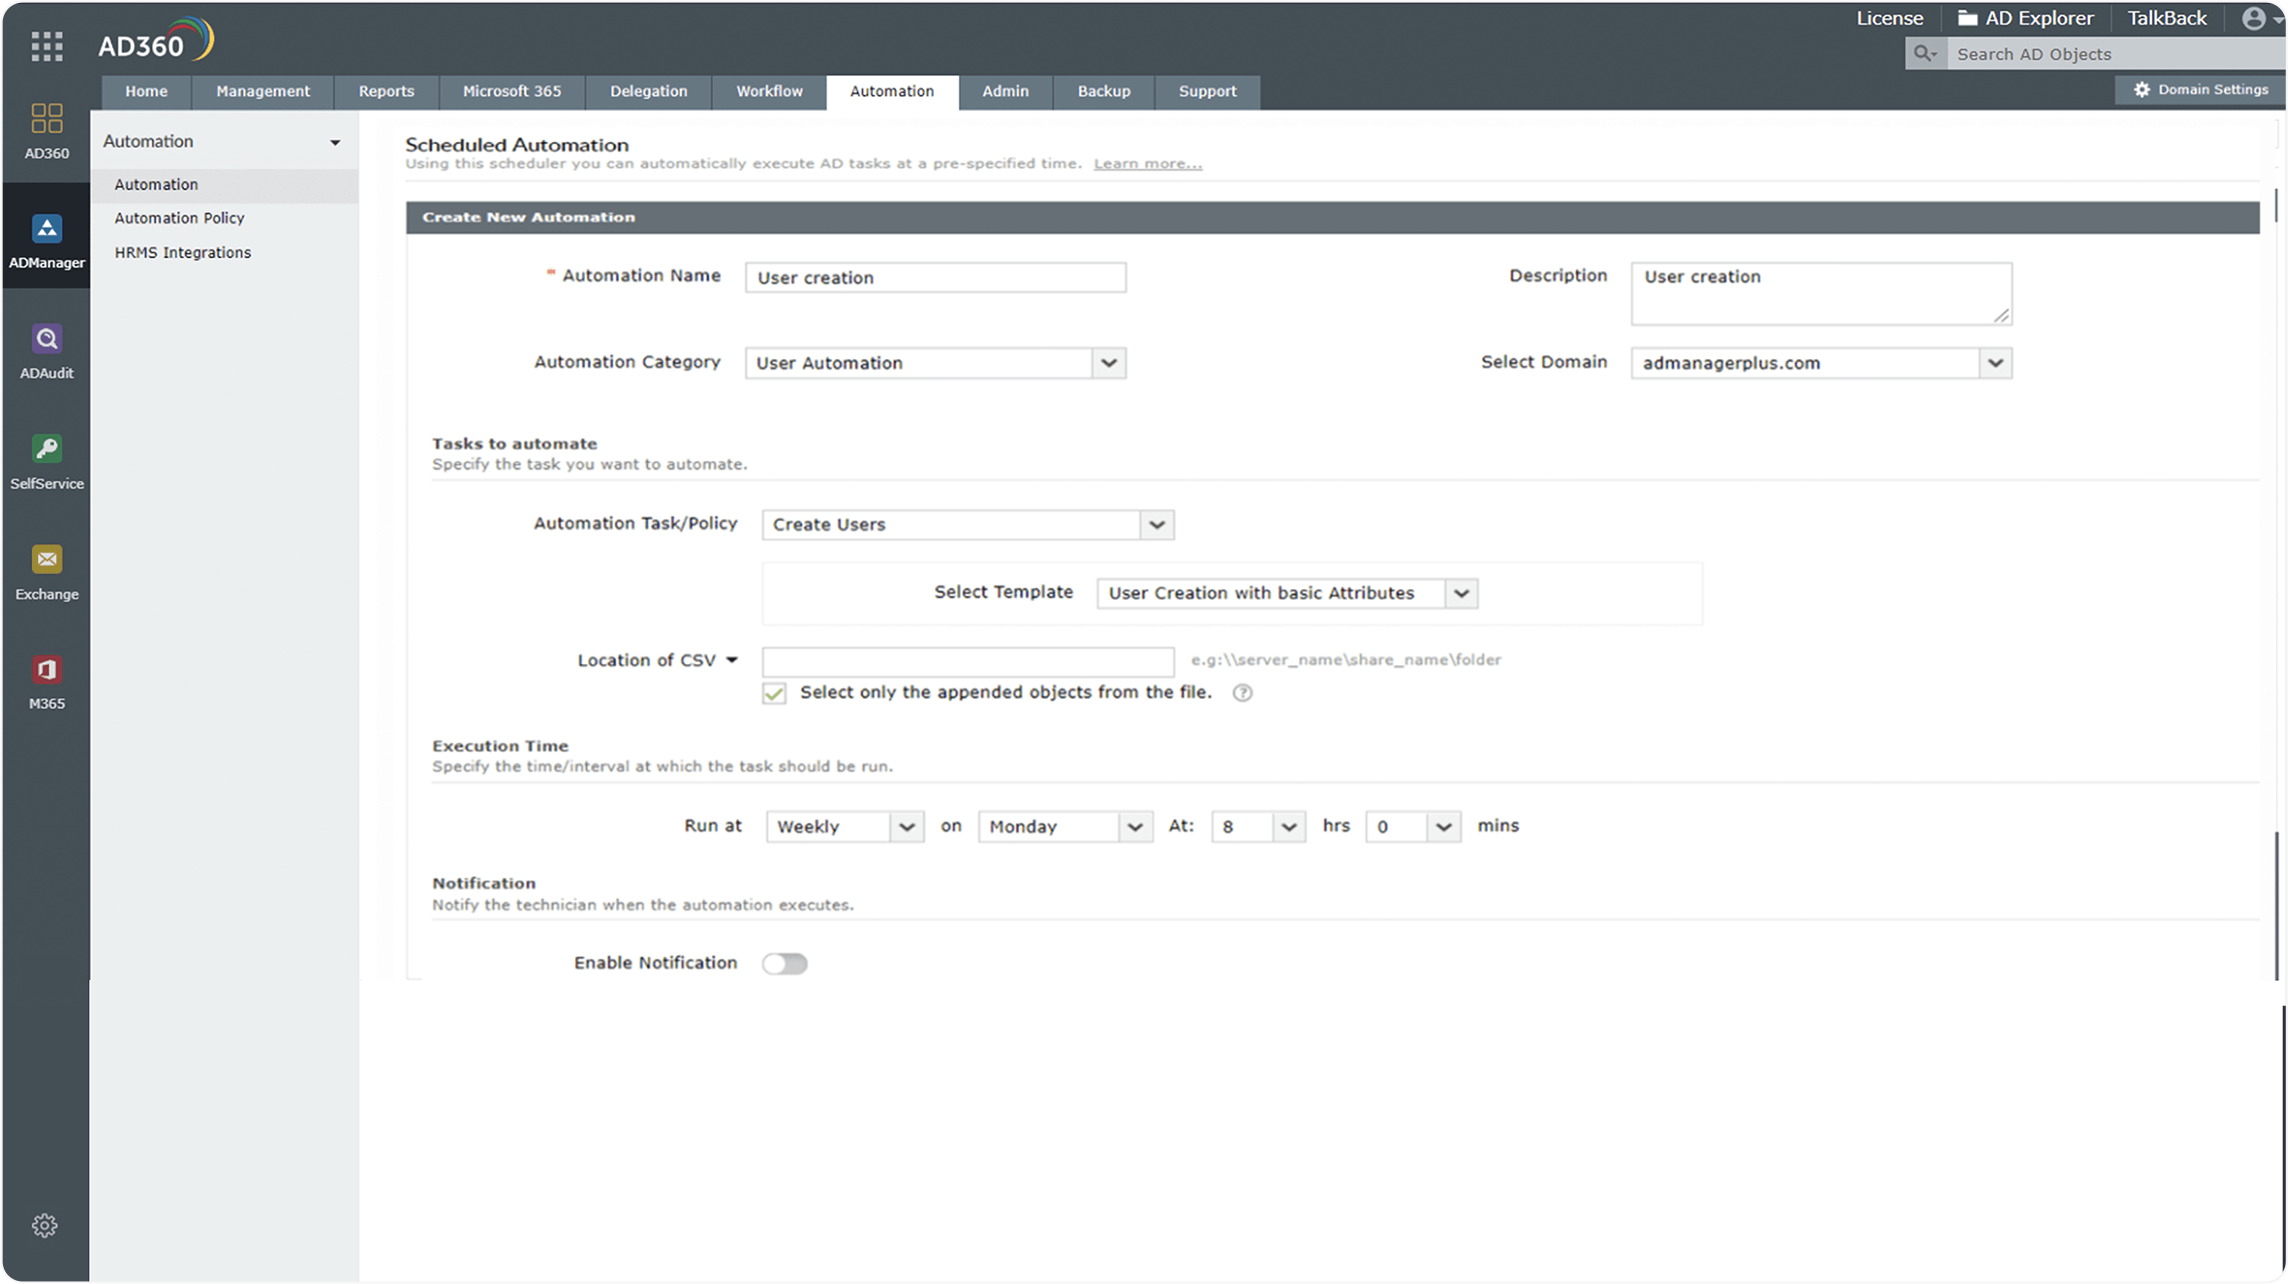The image size is (2288, 1284).
Task: Enable the Enable Notification toggle
Action: 785,963
